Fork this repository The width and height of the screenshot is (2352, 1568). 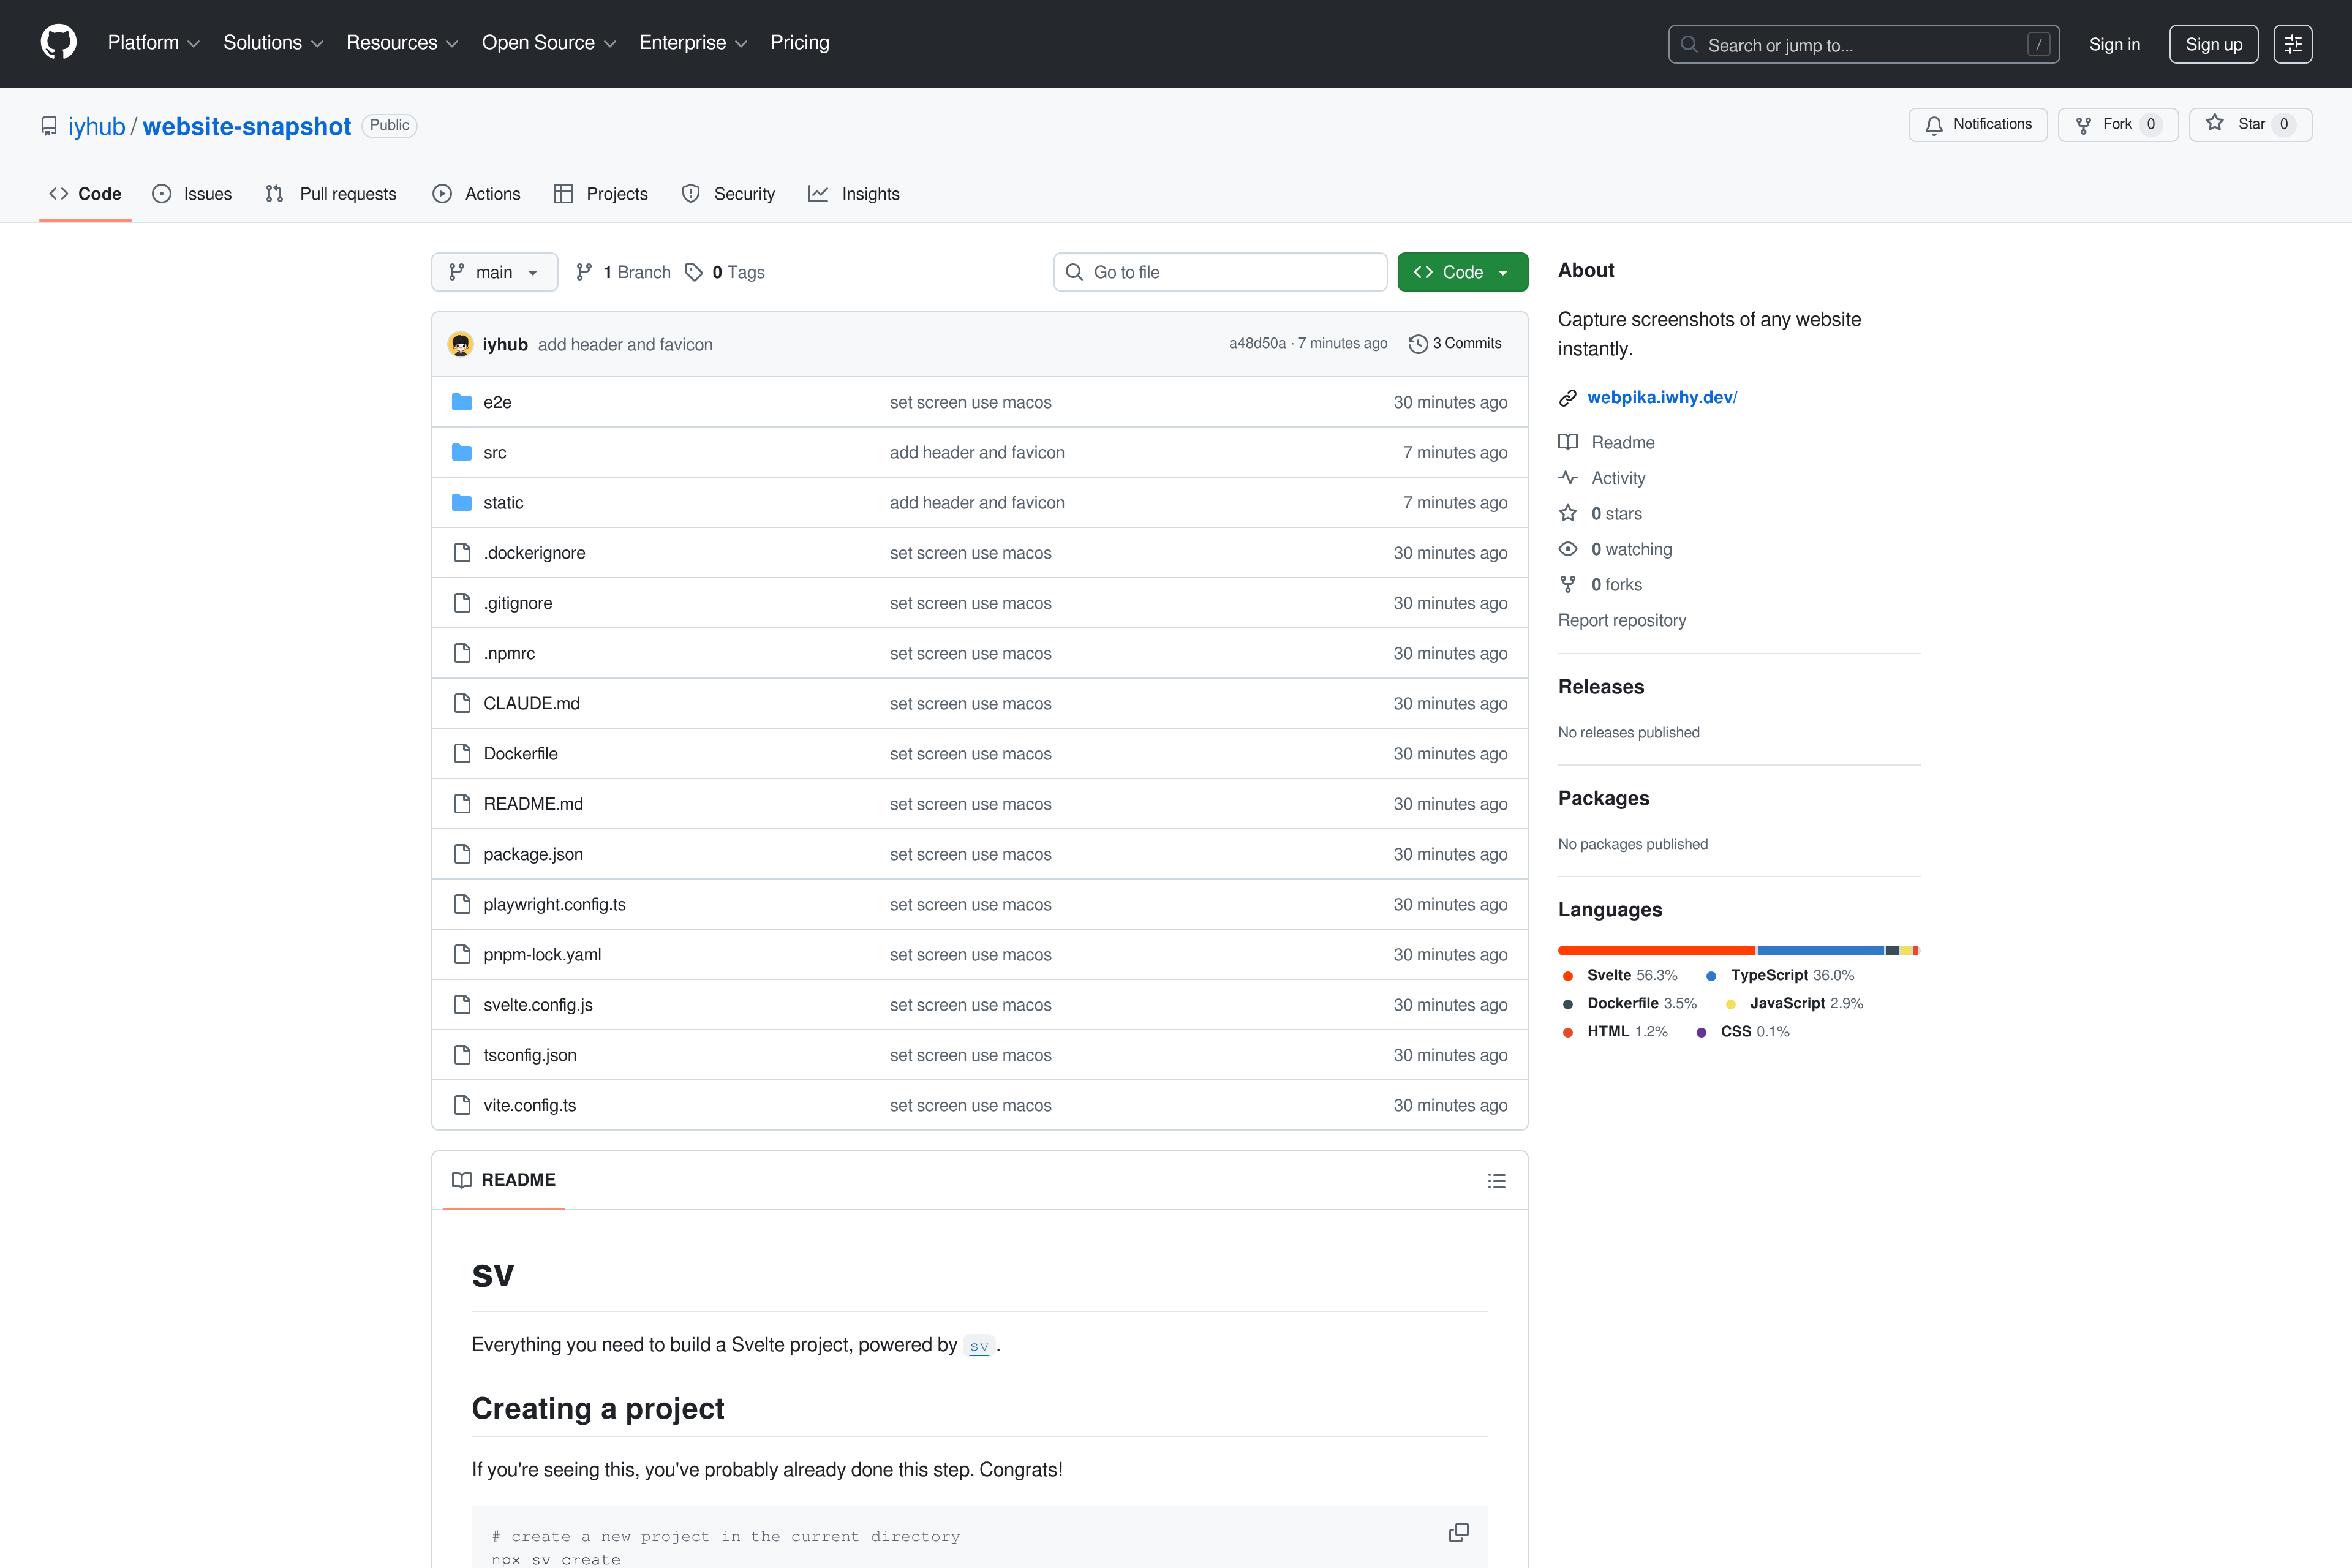click(x=2118, y=124)
